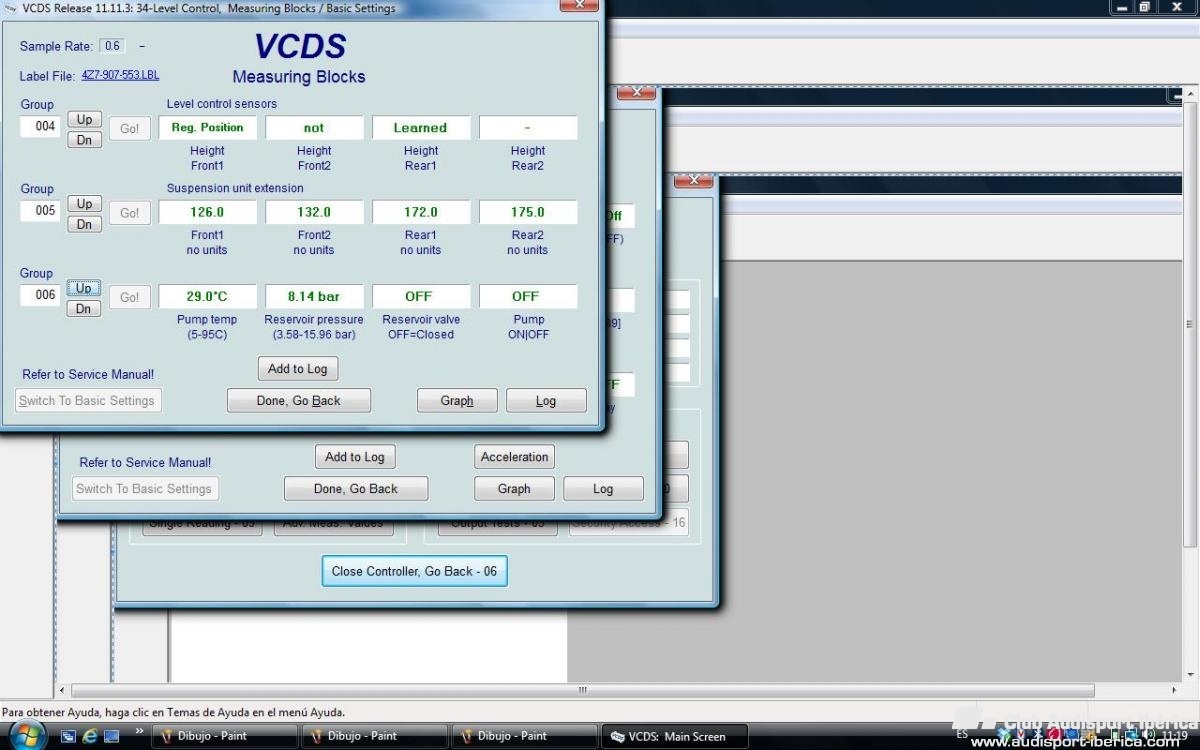Select the Reservoir valve OFF value
This screenshot has width=1200, height=750.
tap(420, 296)
